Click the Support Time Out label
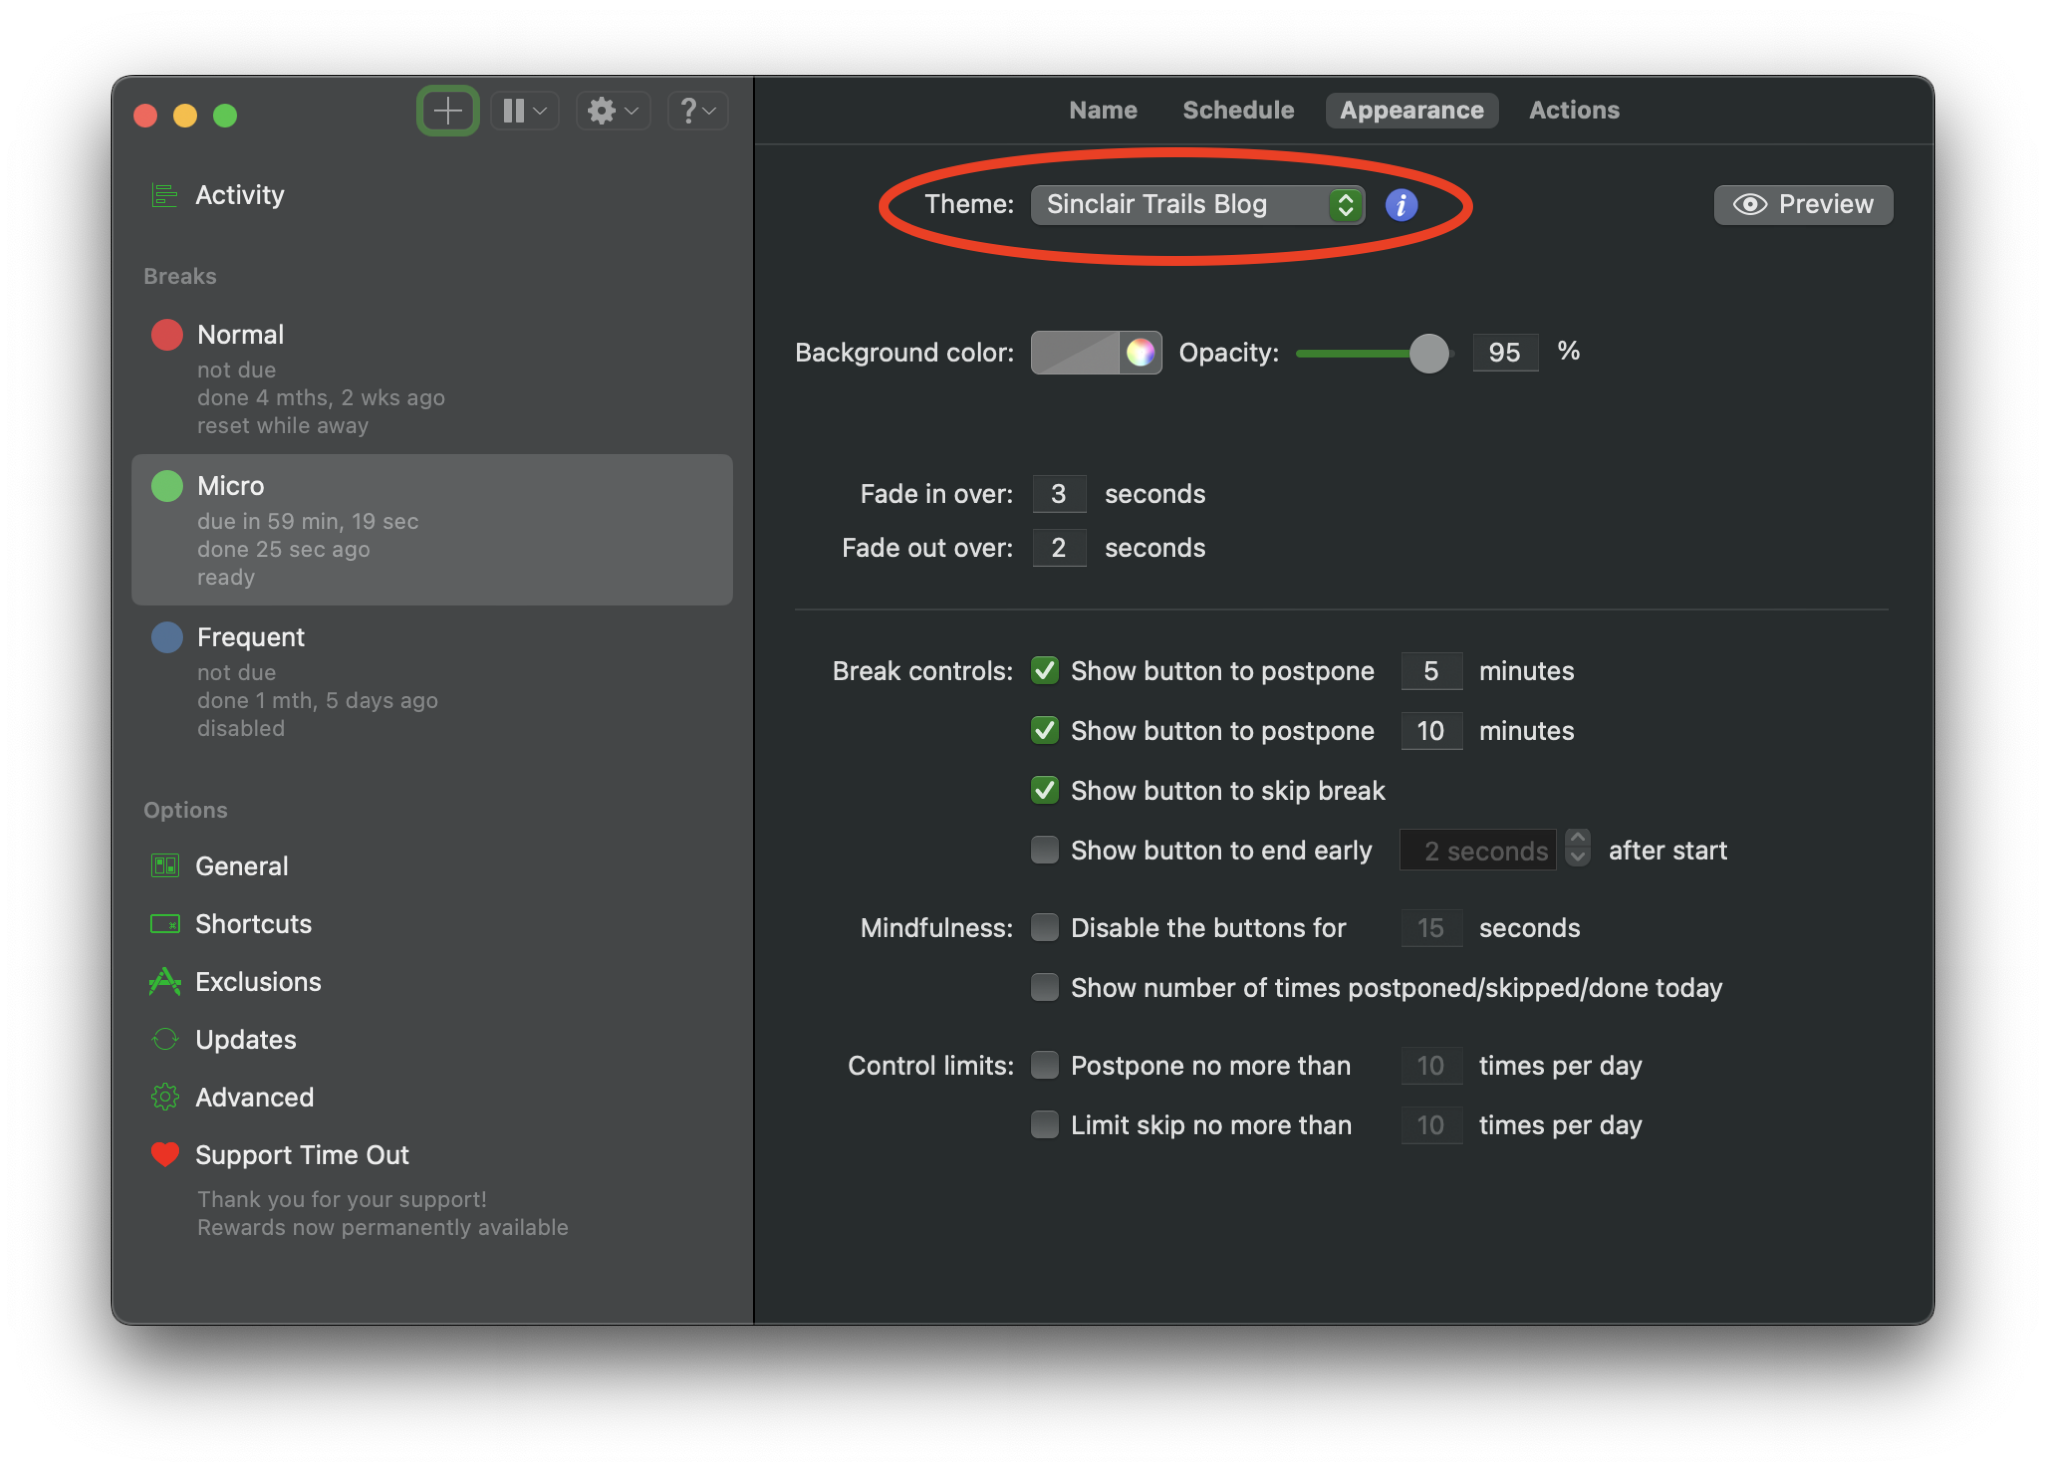Screen dimensions: 2046x1472 click(x=302, y=1155)
